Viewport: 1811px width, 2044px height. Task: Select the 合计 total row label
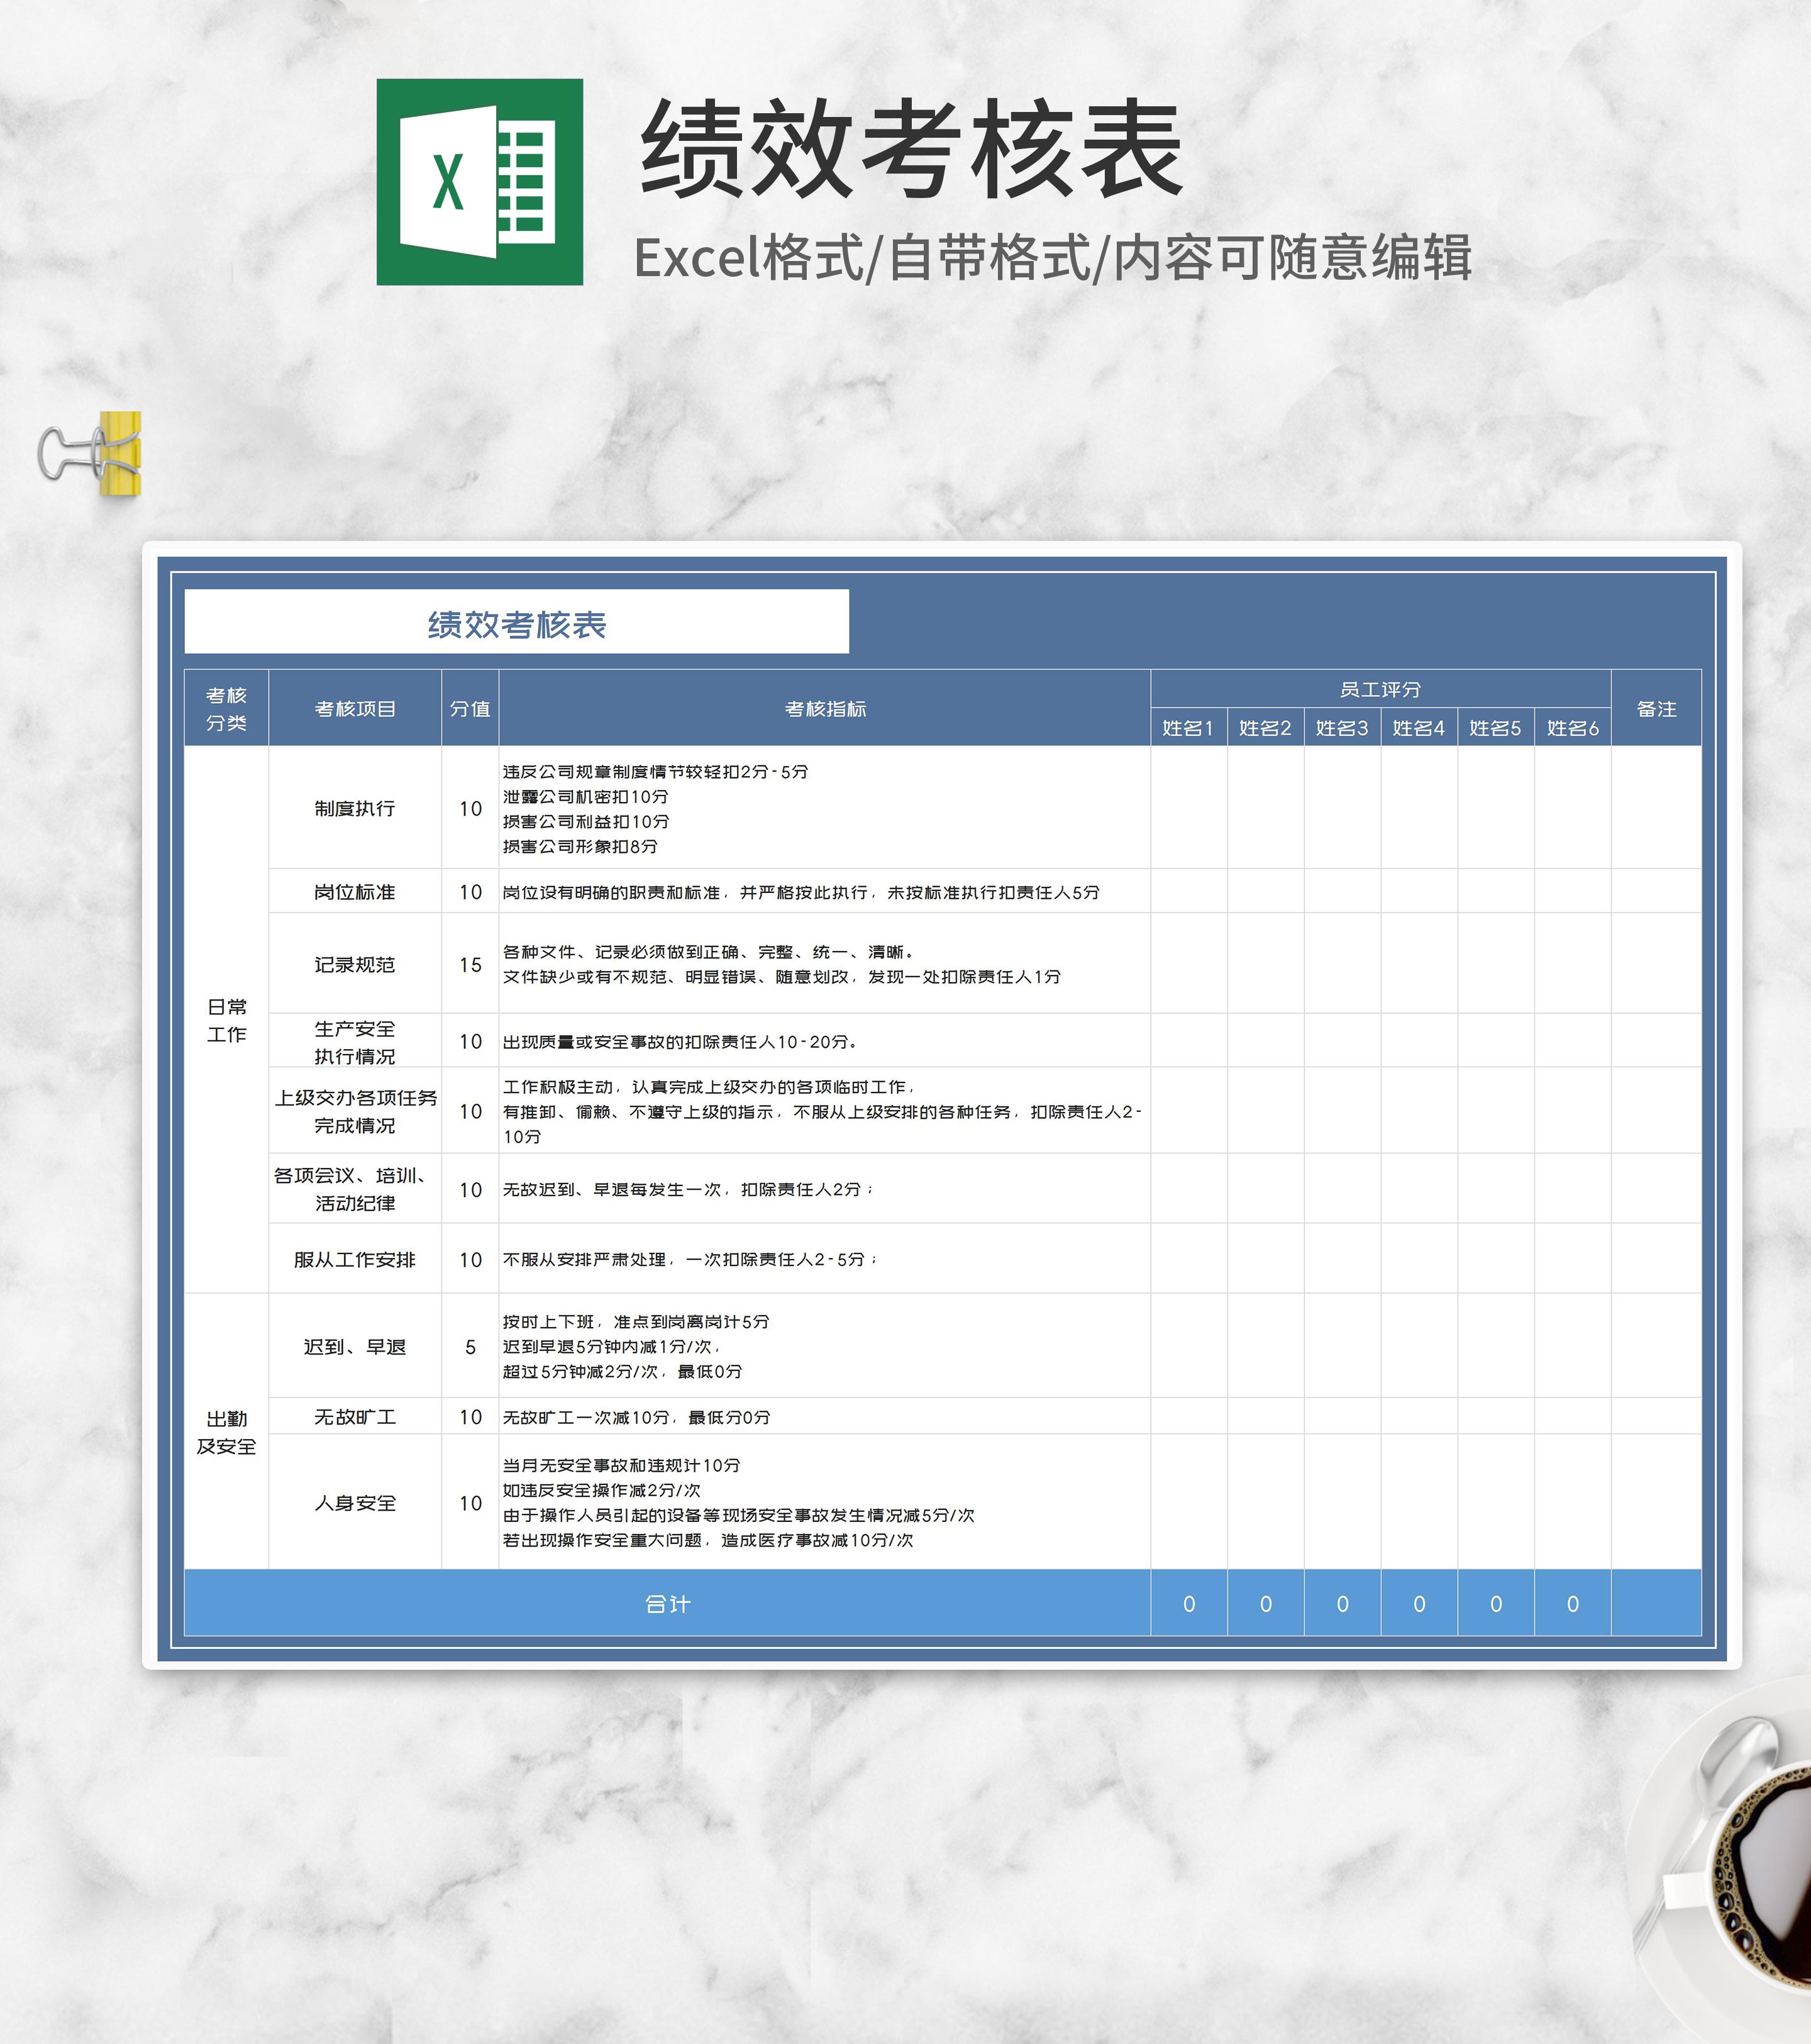(x=667, y=1603)
